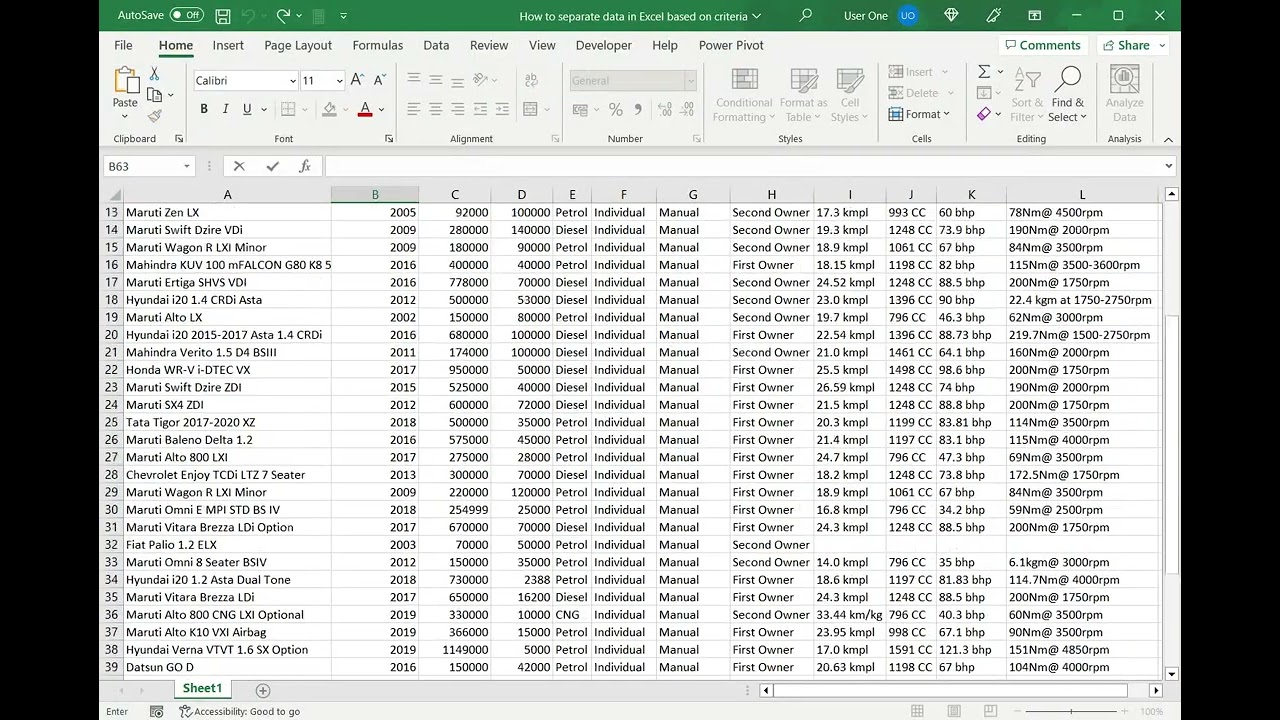Align text to the top
The image size is (1280, 720).
[413, 80]
